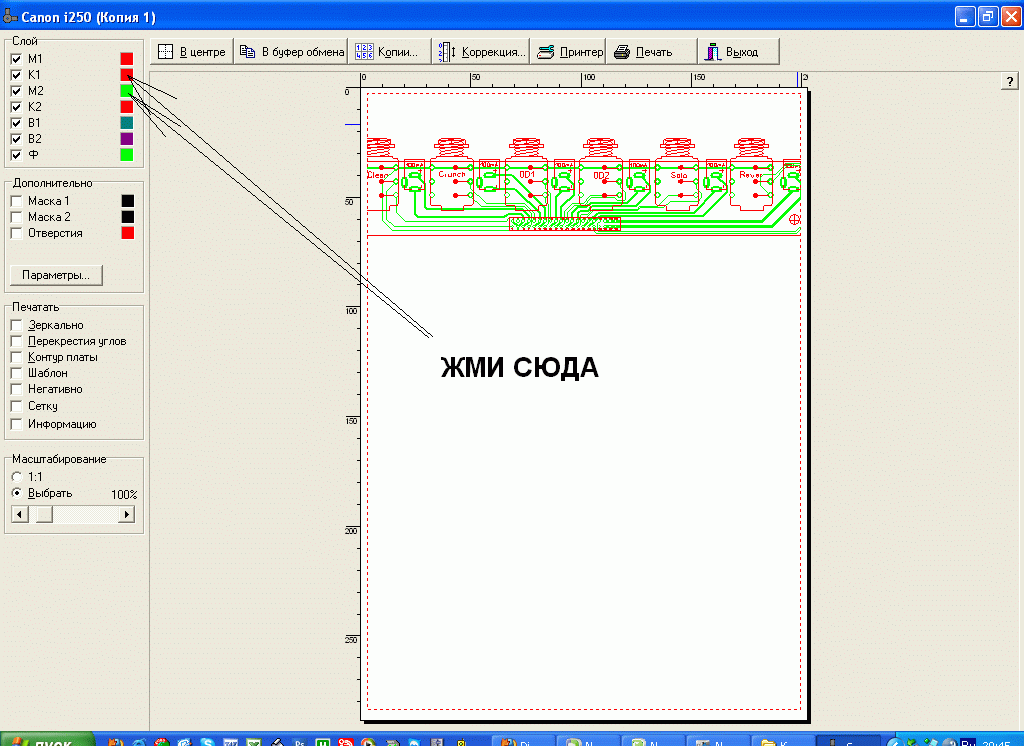
Task: Click the Crunch label on the board preview
Action: [x=452, y=174]
